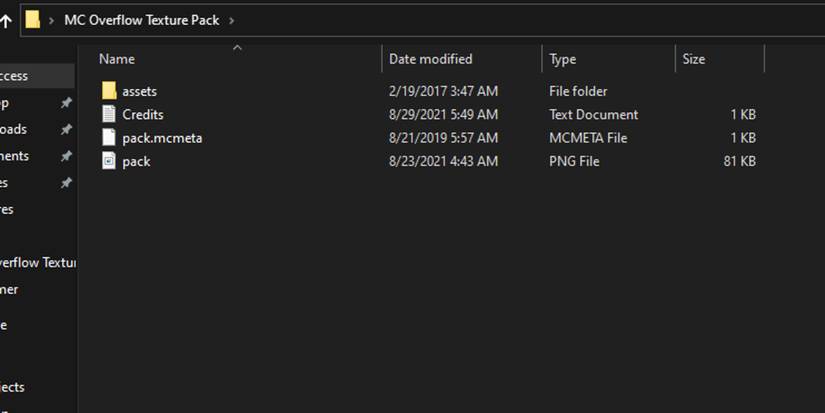
Task: Open the chevron before MC Overflow Texture Pack breadcrumb
Action: 51,19
